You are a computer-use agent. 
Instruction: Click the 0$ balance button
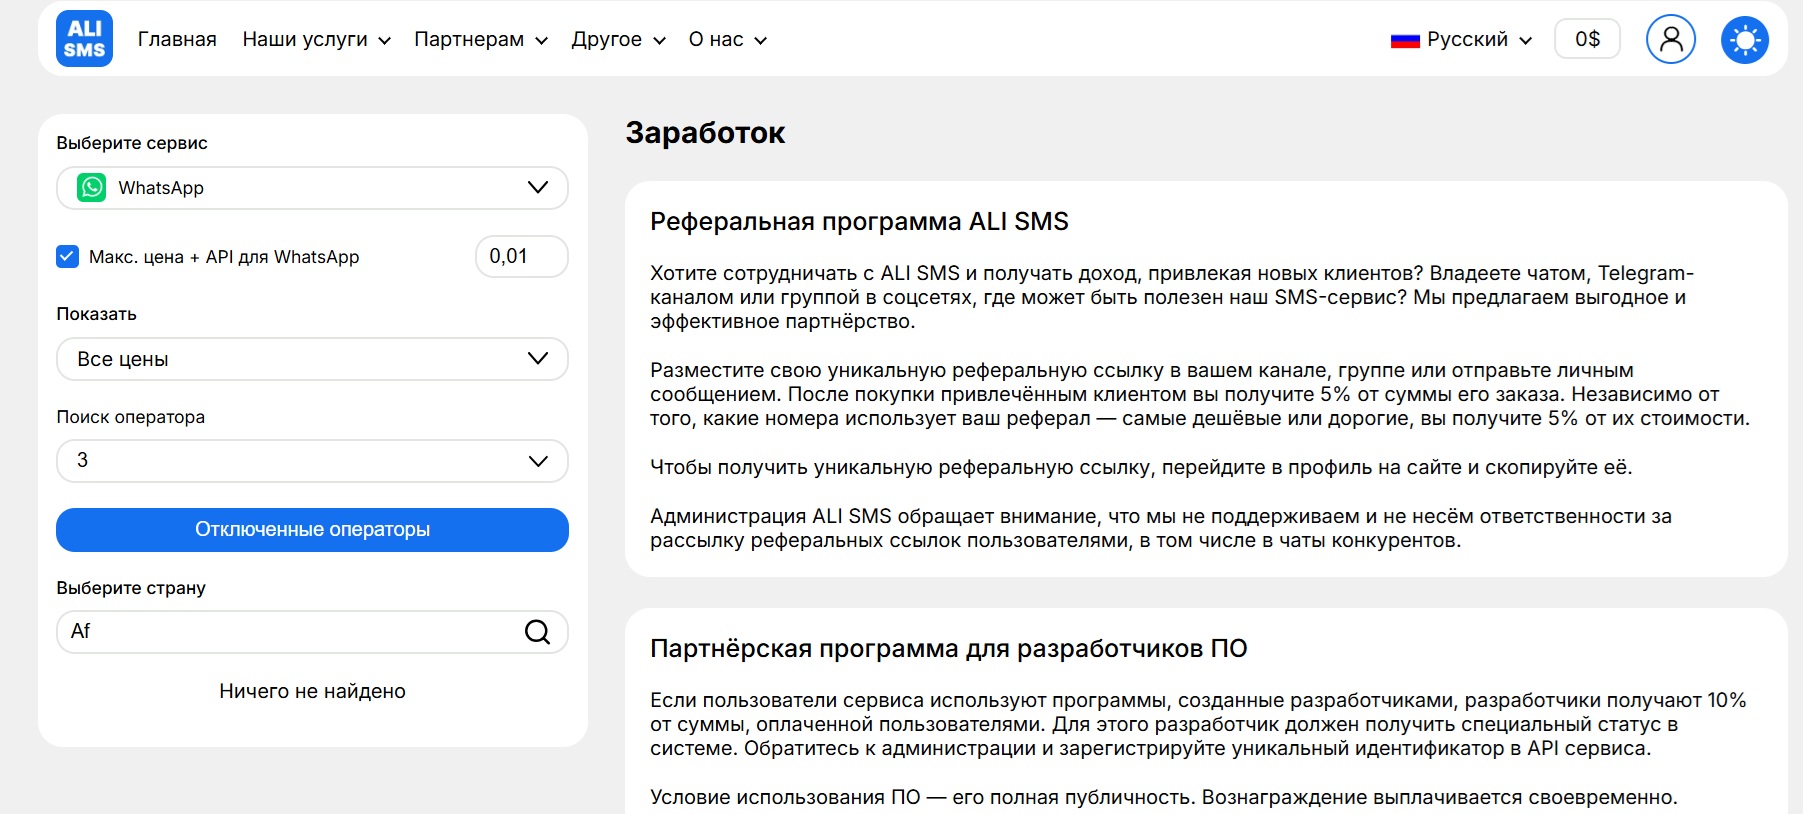point(1587,40)
